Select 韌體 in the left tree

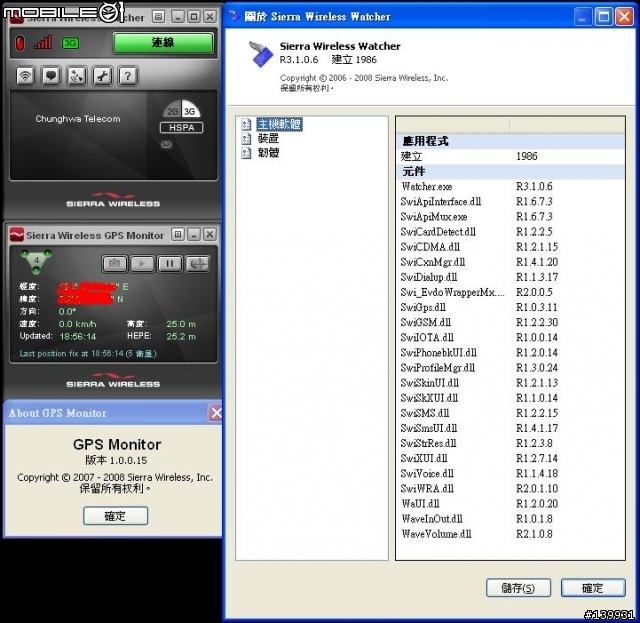[x=268, y=153]
